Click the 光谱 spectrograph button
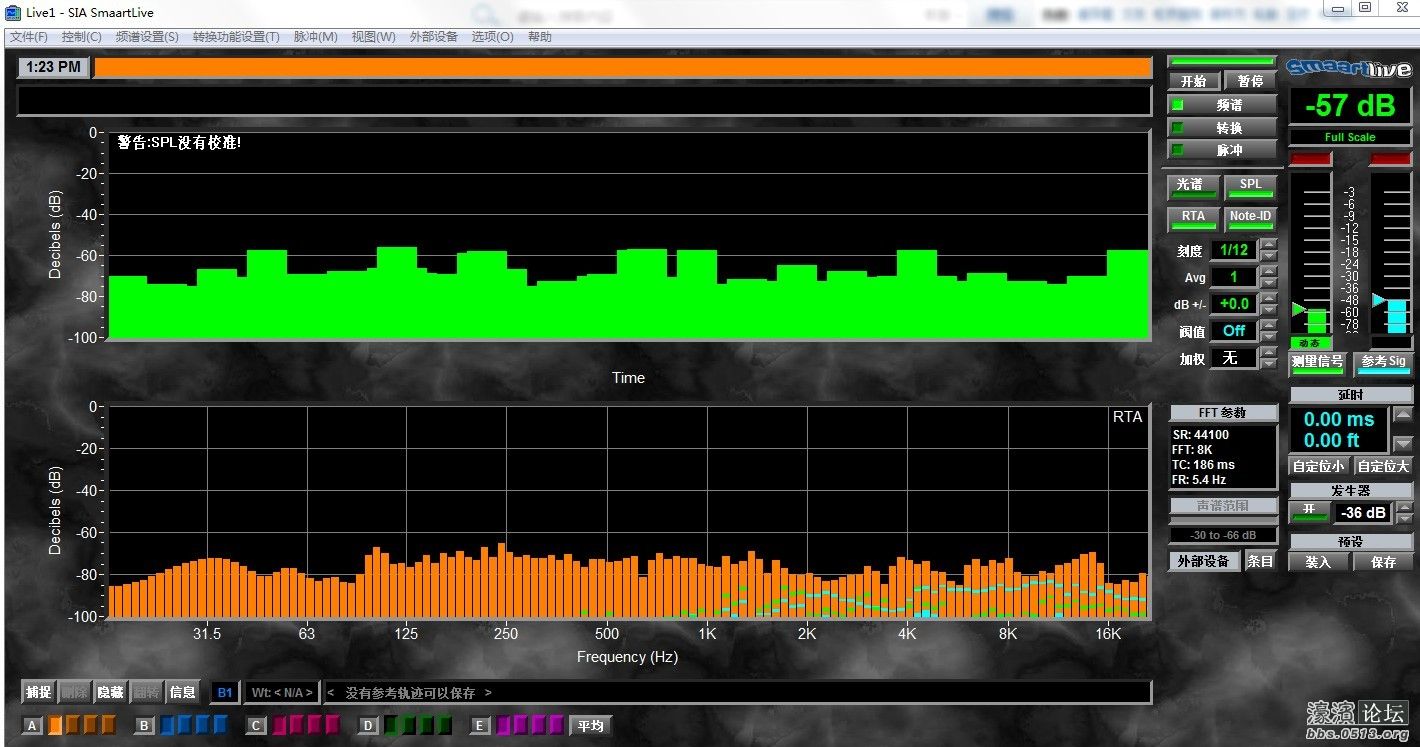Viewport: 1420px width, 747px height. click(1193, 185)
